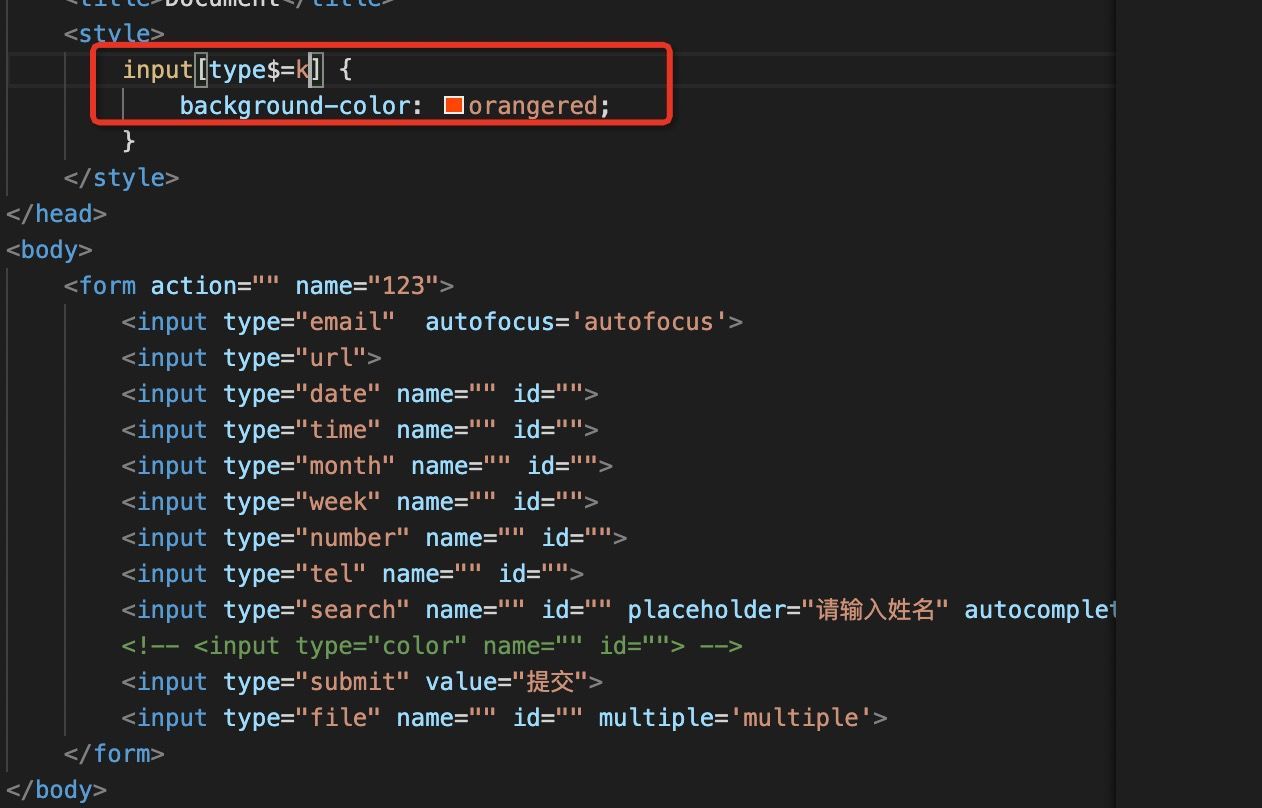The width and height of the screenshot is (1262, 808).
Task: Click the 'autocomplete' attribute on the search input
Action: point(1039,609)
